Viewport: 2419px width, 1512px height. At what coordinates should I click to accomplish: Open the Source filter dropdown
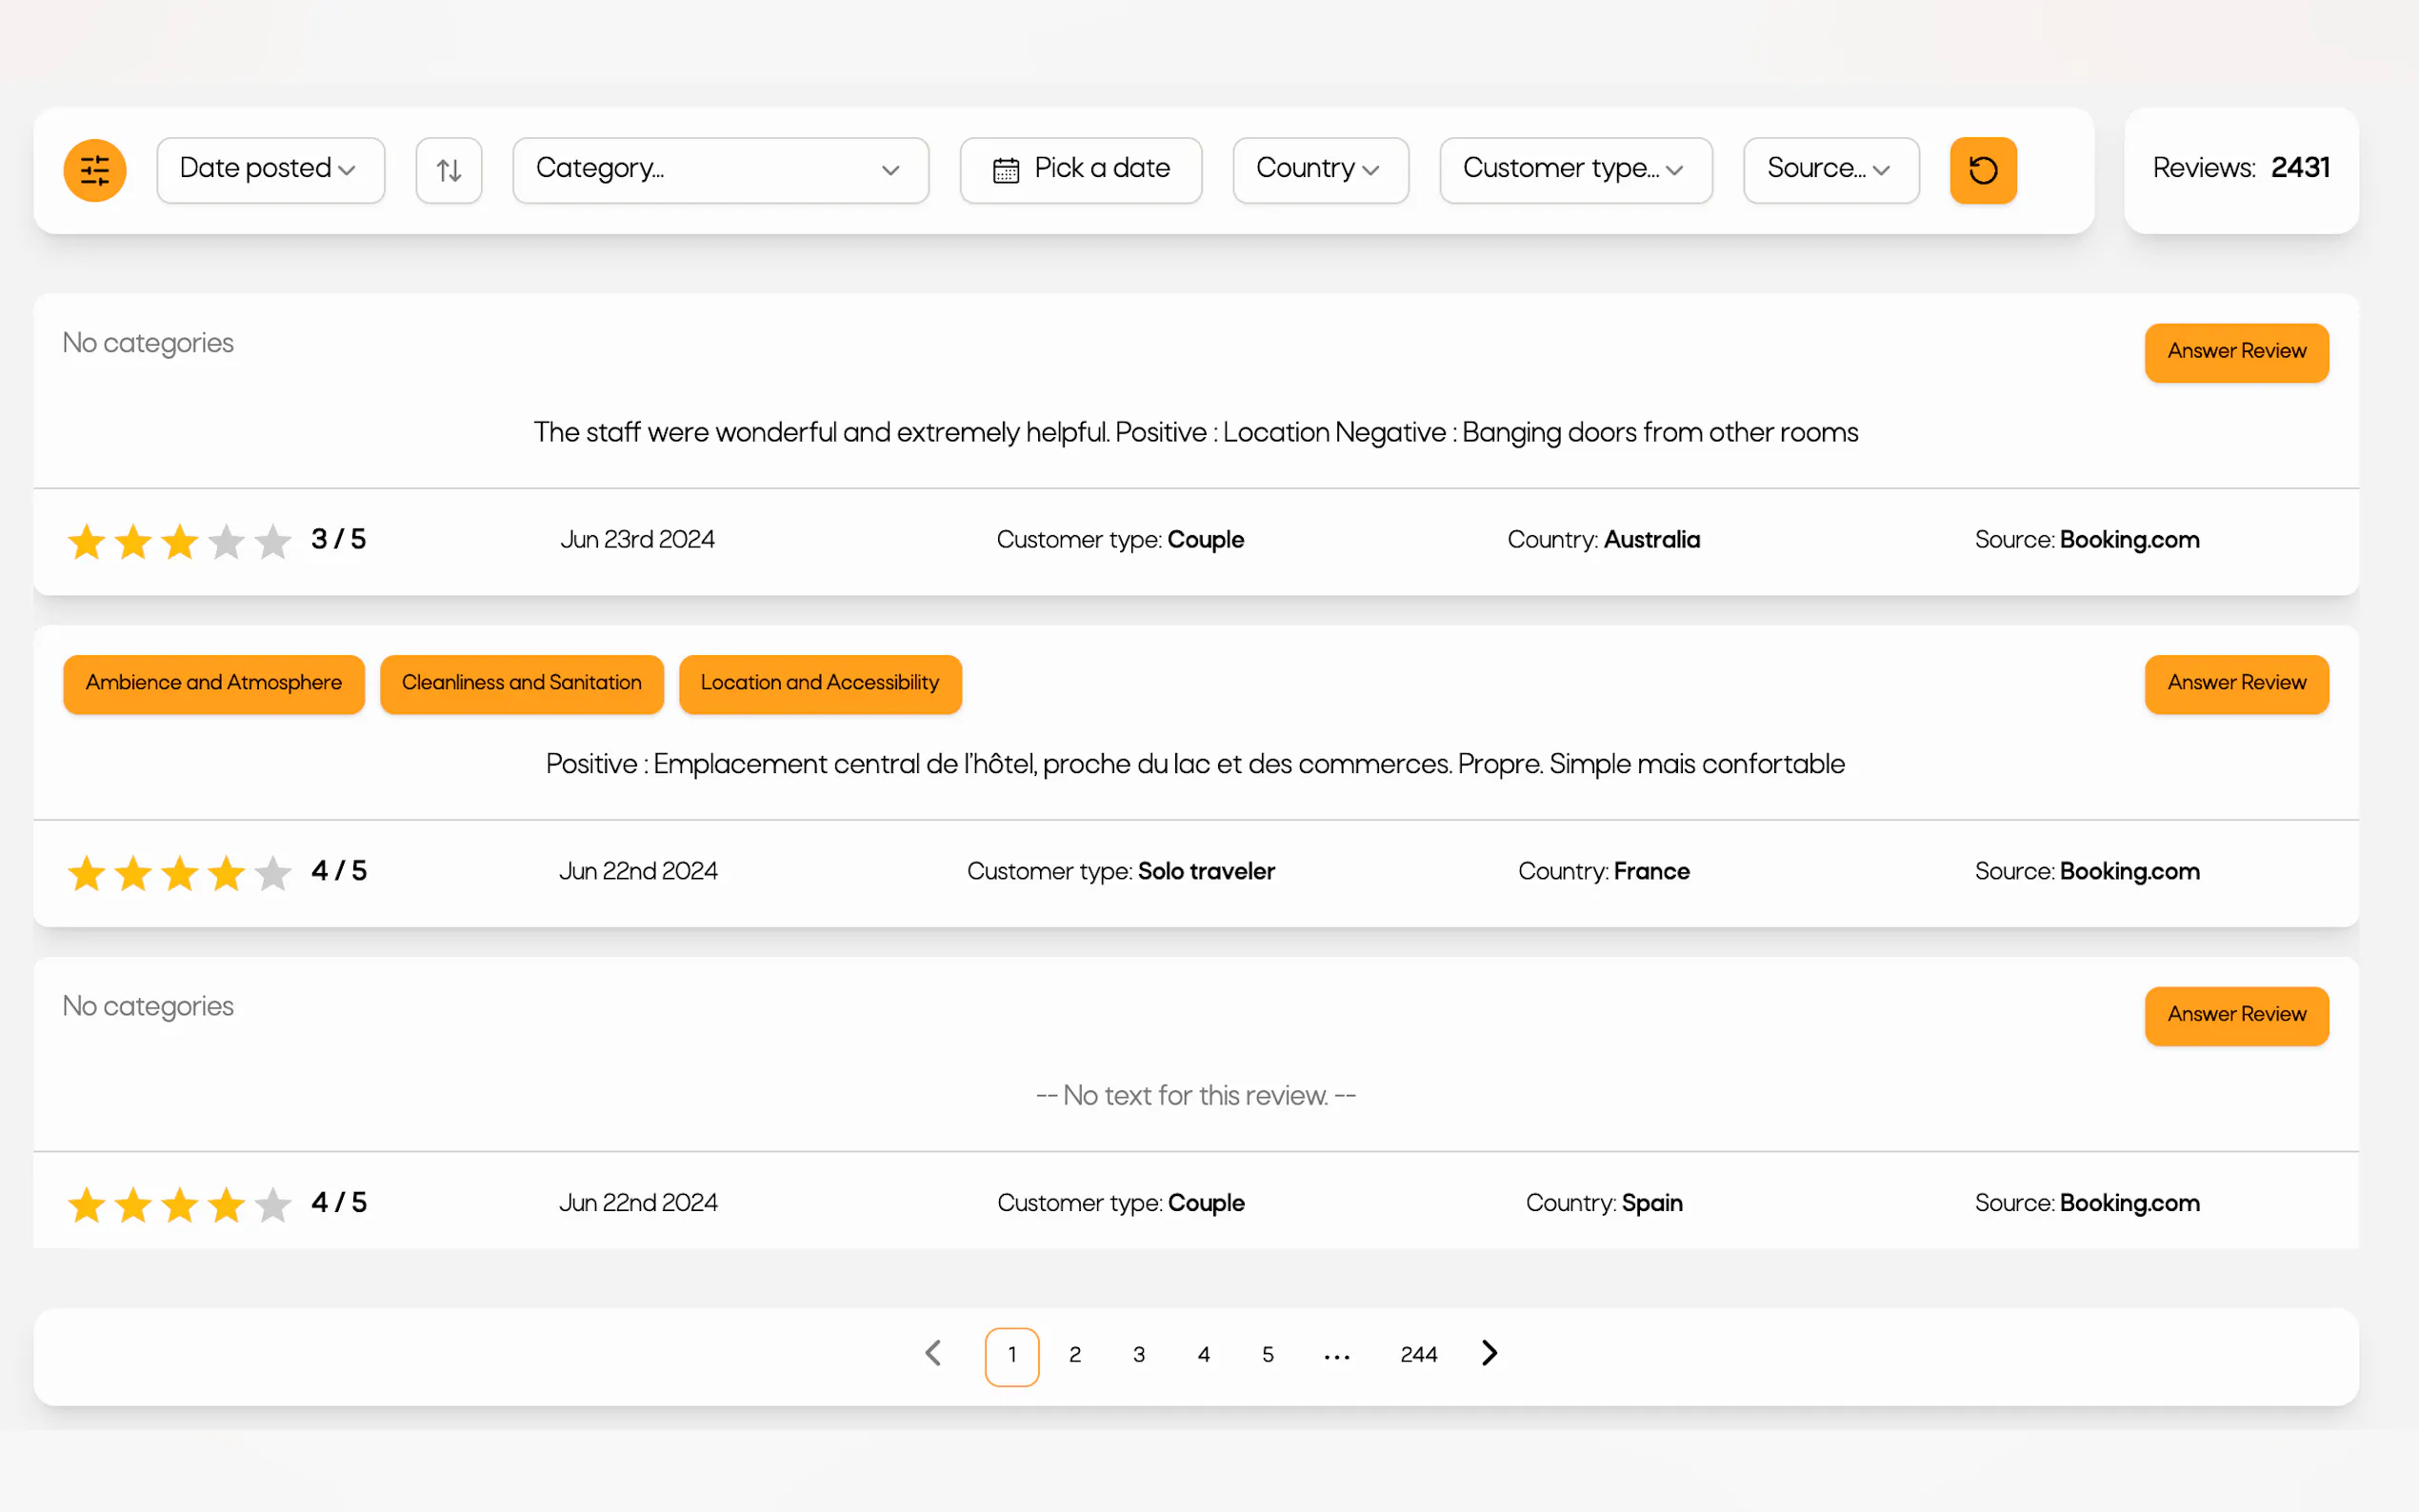point(1830,170)
